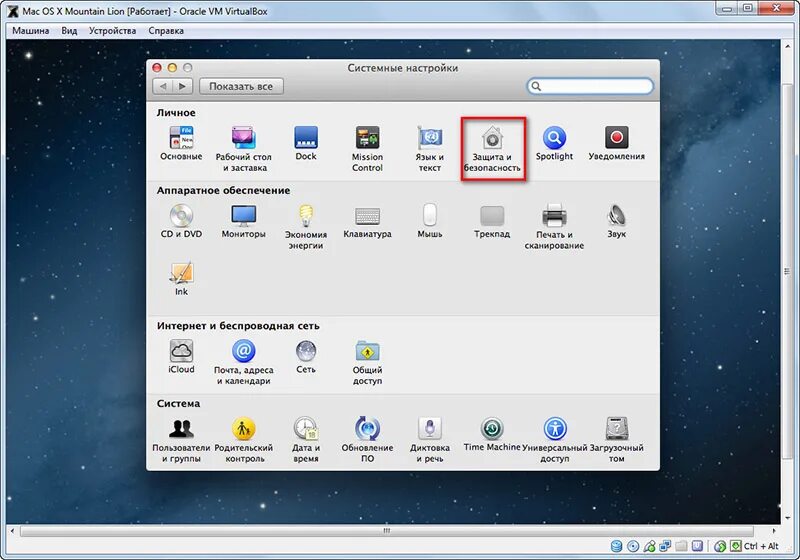The height and width of the screenshot is (560, 800).
Task: Open Сеть network settings
Action: pyautogui.click(x=306, y=357)
